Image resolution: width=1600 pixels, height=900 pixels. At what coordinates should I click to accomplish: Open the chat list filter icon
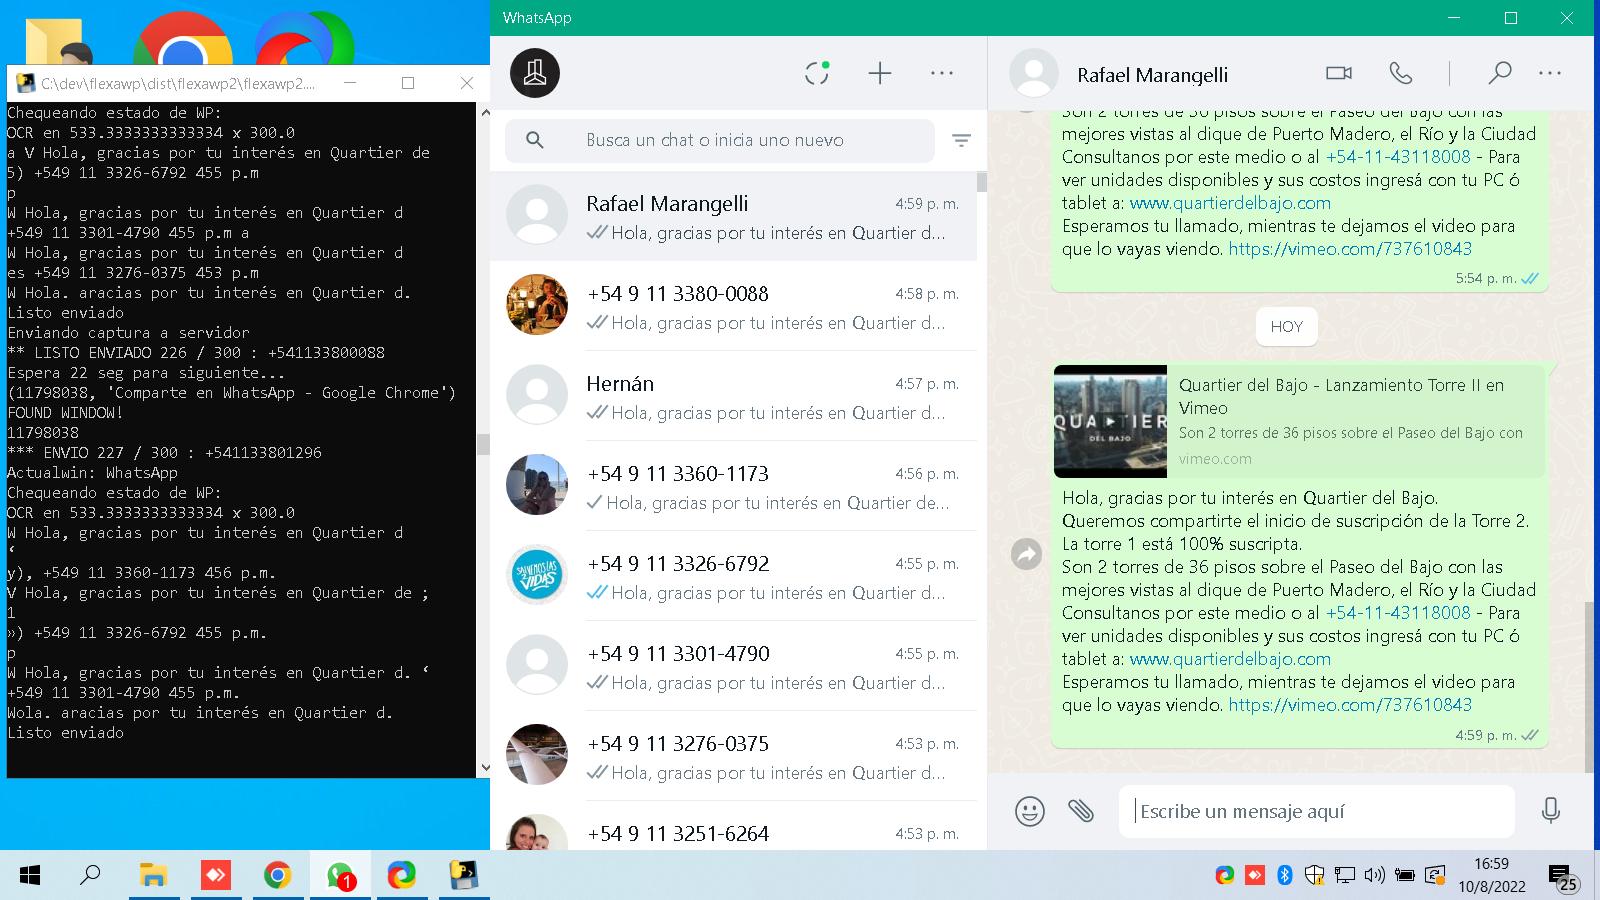click(961, 141)
